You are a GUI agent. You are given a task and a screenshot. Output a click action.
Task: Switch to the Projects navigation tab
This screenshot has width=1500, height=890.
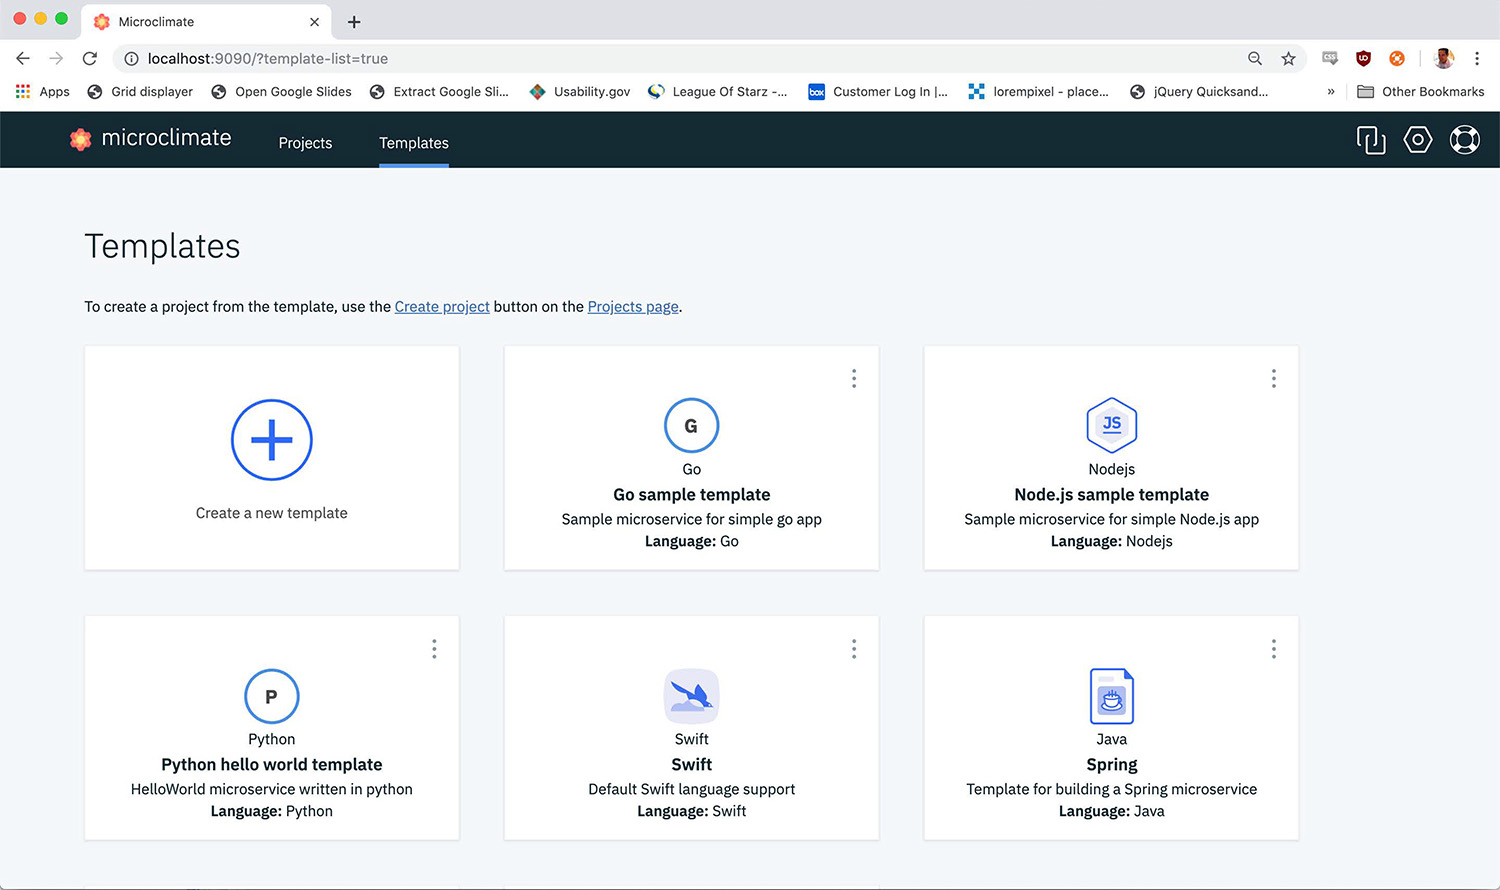[x=305, y=142]
